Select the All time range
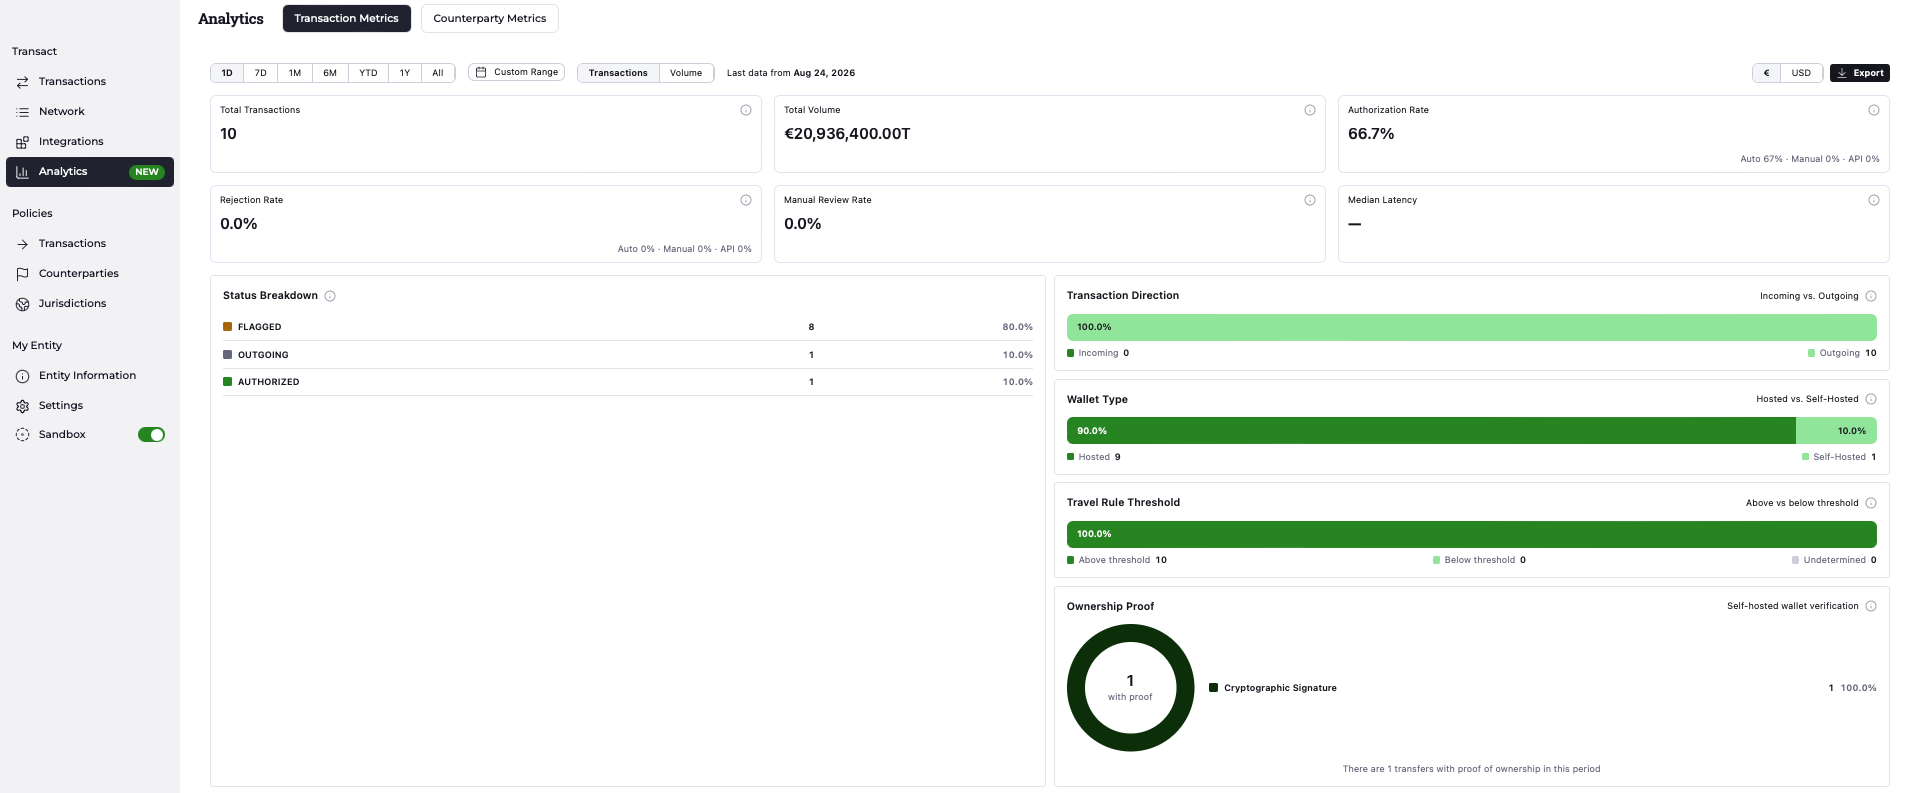Viewport: 1911px width, 793px height. 438,73
